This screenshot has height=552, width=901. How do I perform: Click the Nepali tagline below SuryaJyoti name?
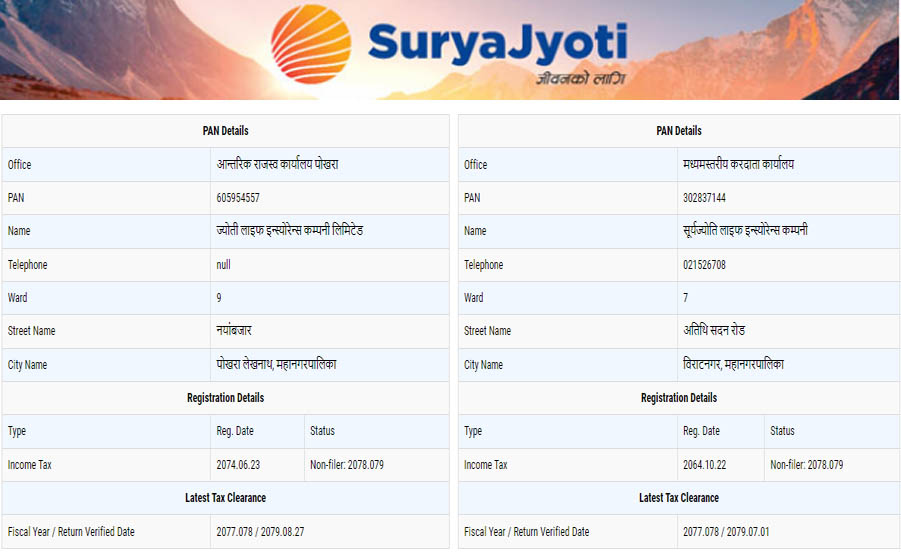[579, 78]
